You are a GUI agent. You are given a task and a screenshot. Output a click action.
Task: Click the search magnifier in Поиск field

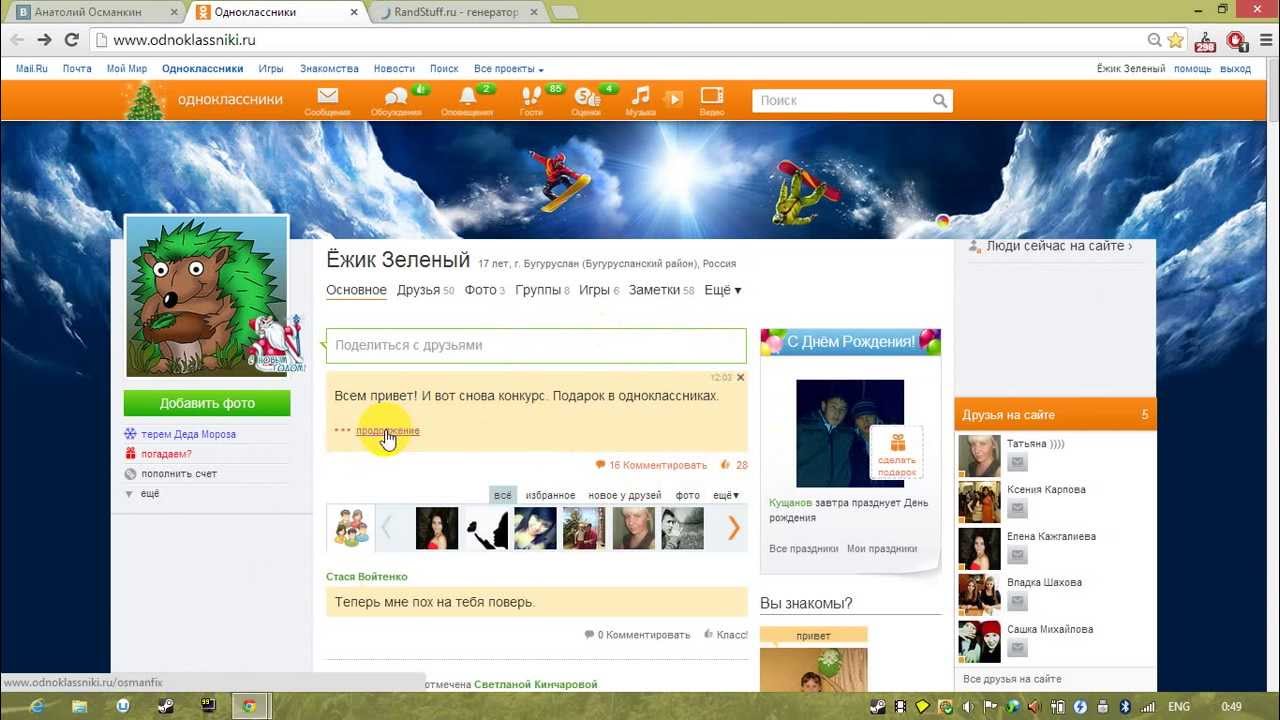(940, 100)
